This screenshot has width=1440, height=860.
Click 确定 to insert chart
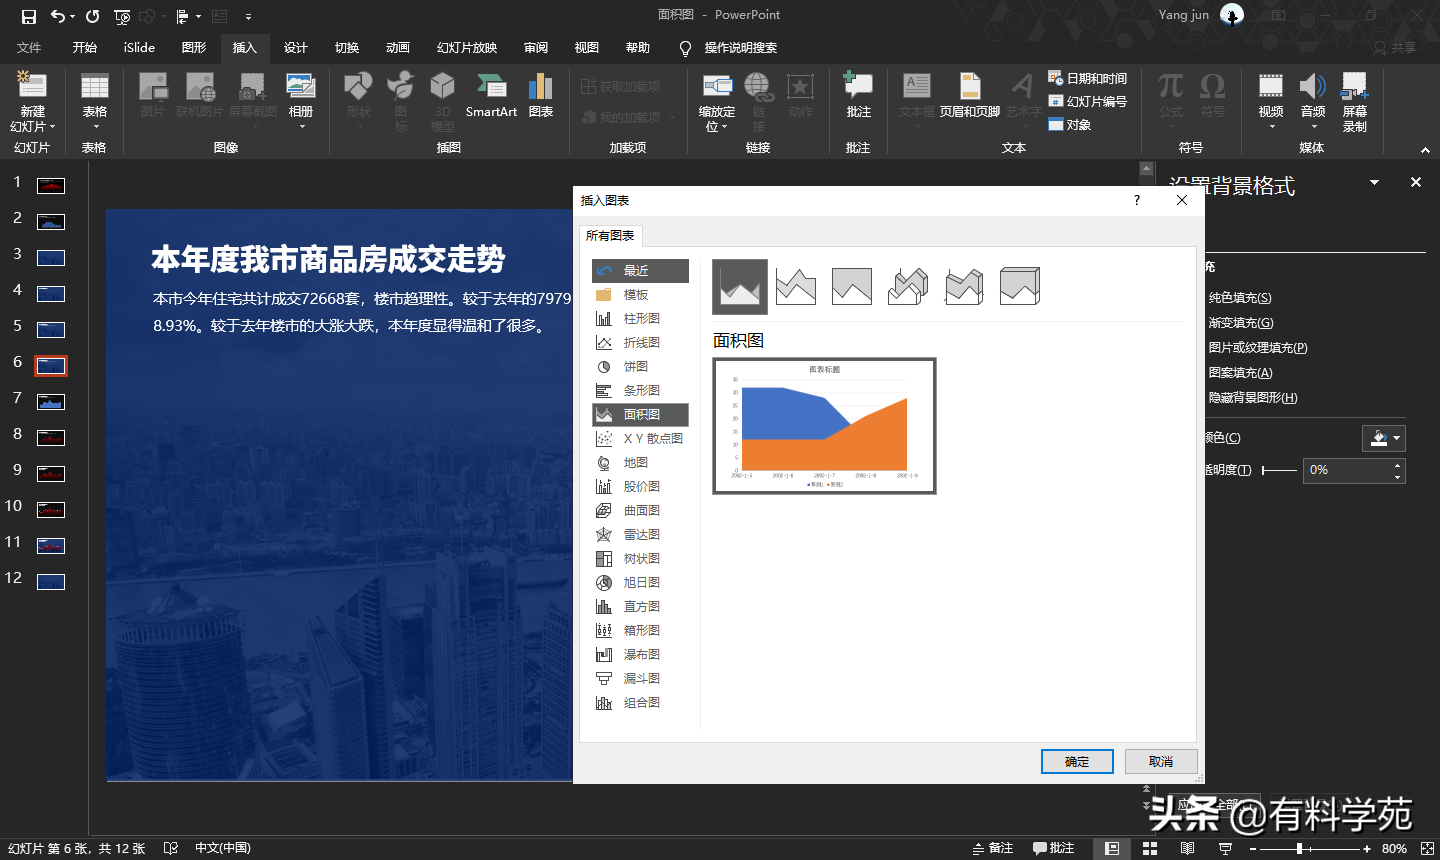tap(1077, 762)
